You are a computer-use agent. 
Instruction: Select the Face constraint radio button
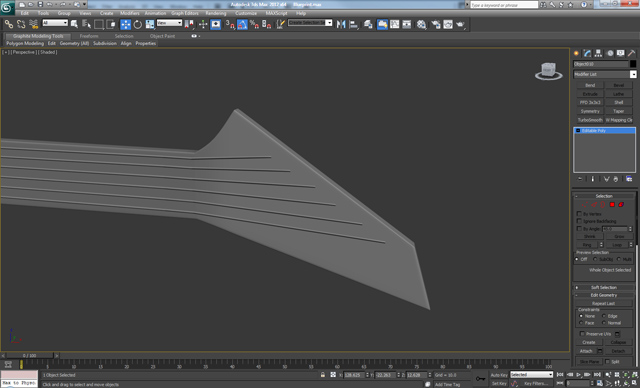581,323
